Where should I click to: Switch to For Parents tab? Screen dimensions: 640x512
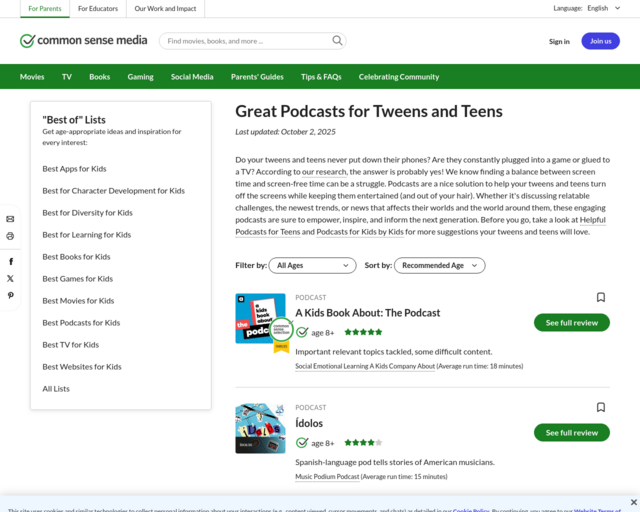45,9
